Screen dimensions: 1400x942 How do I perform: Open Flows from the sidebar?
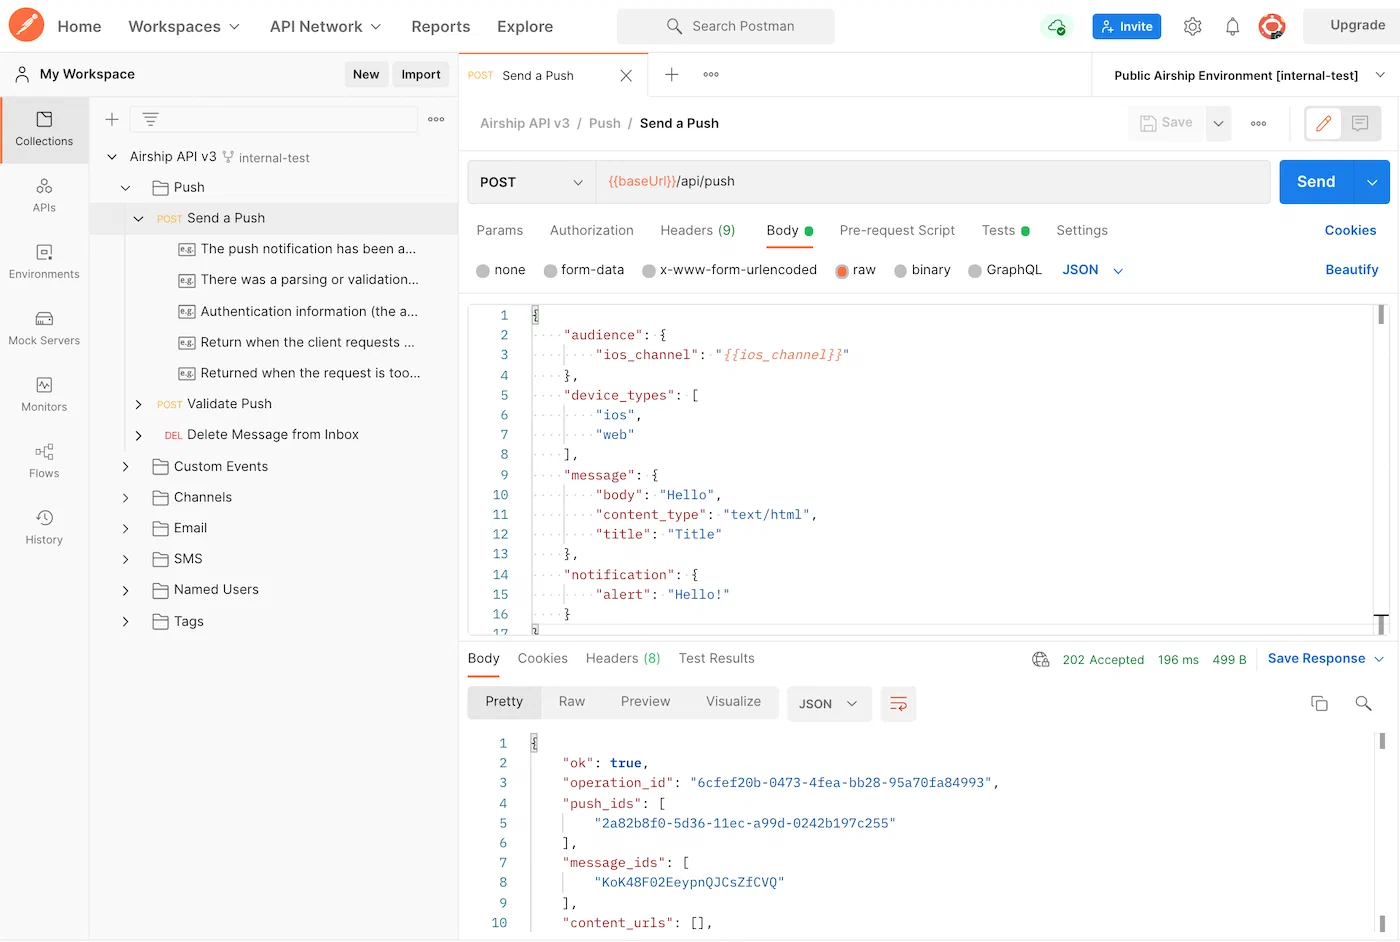pyautogui.click(x=44, y=461)
